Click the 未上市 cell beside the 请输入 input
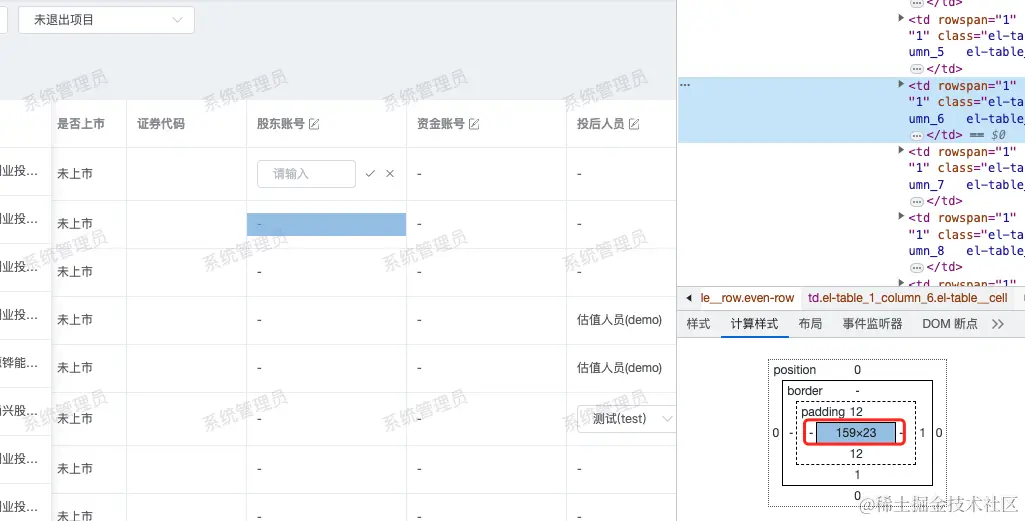This screenshot has height=521, width=1025. coord(75,174)
